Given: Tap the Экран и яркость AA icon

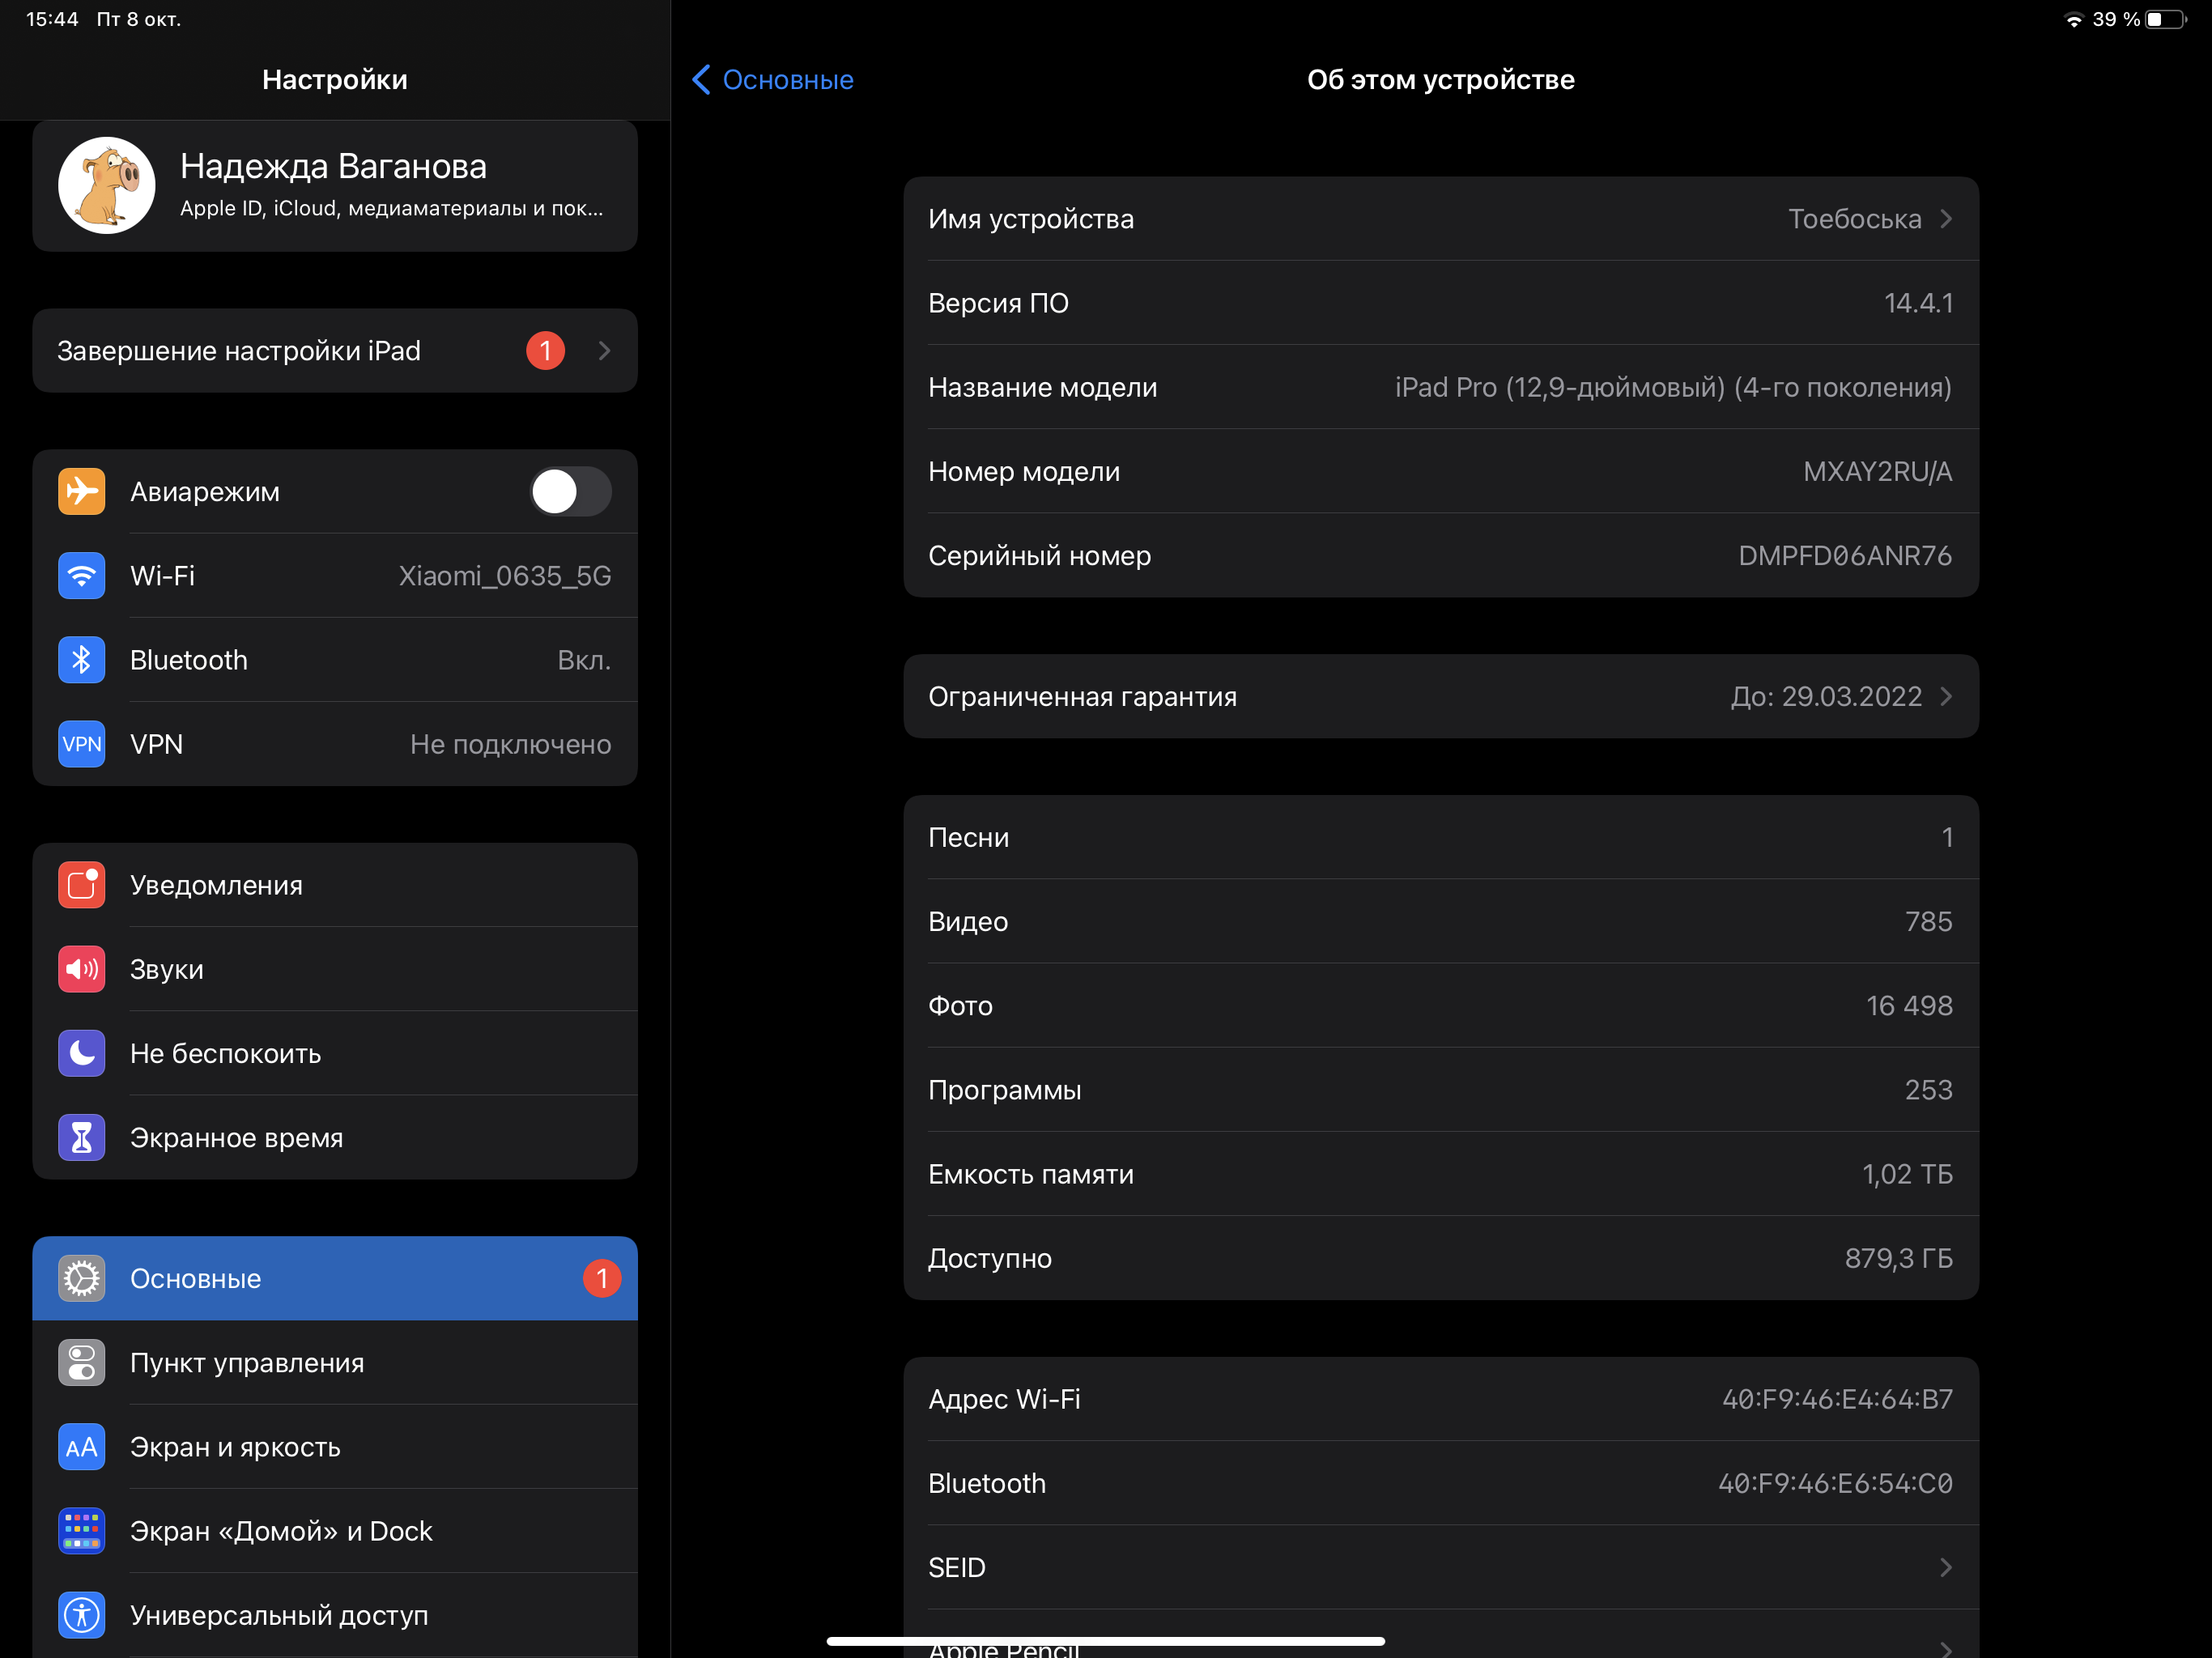Looking at the screenshot, I should (x=81, y=1447).
